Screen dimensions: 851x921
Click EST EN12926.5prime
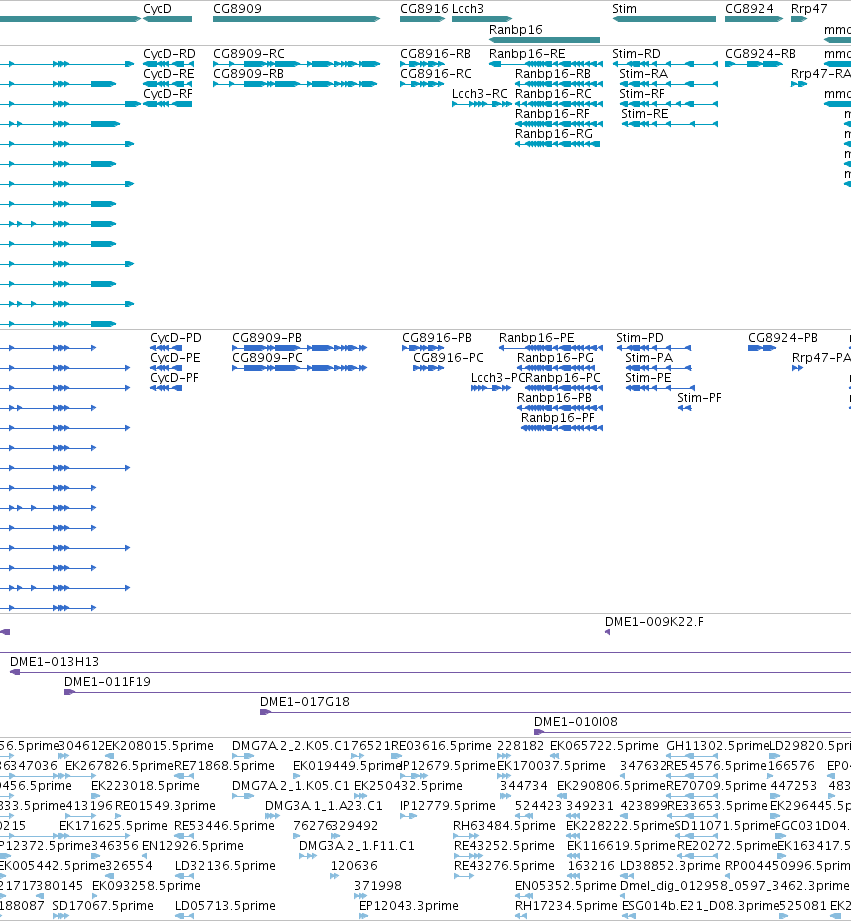tap(193, 846)
